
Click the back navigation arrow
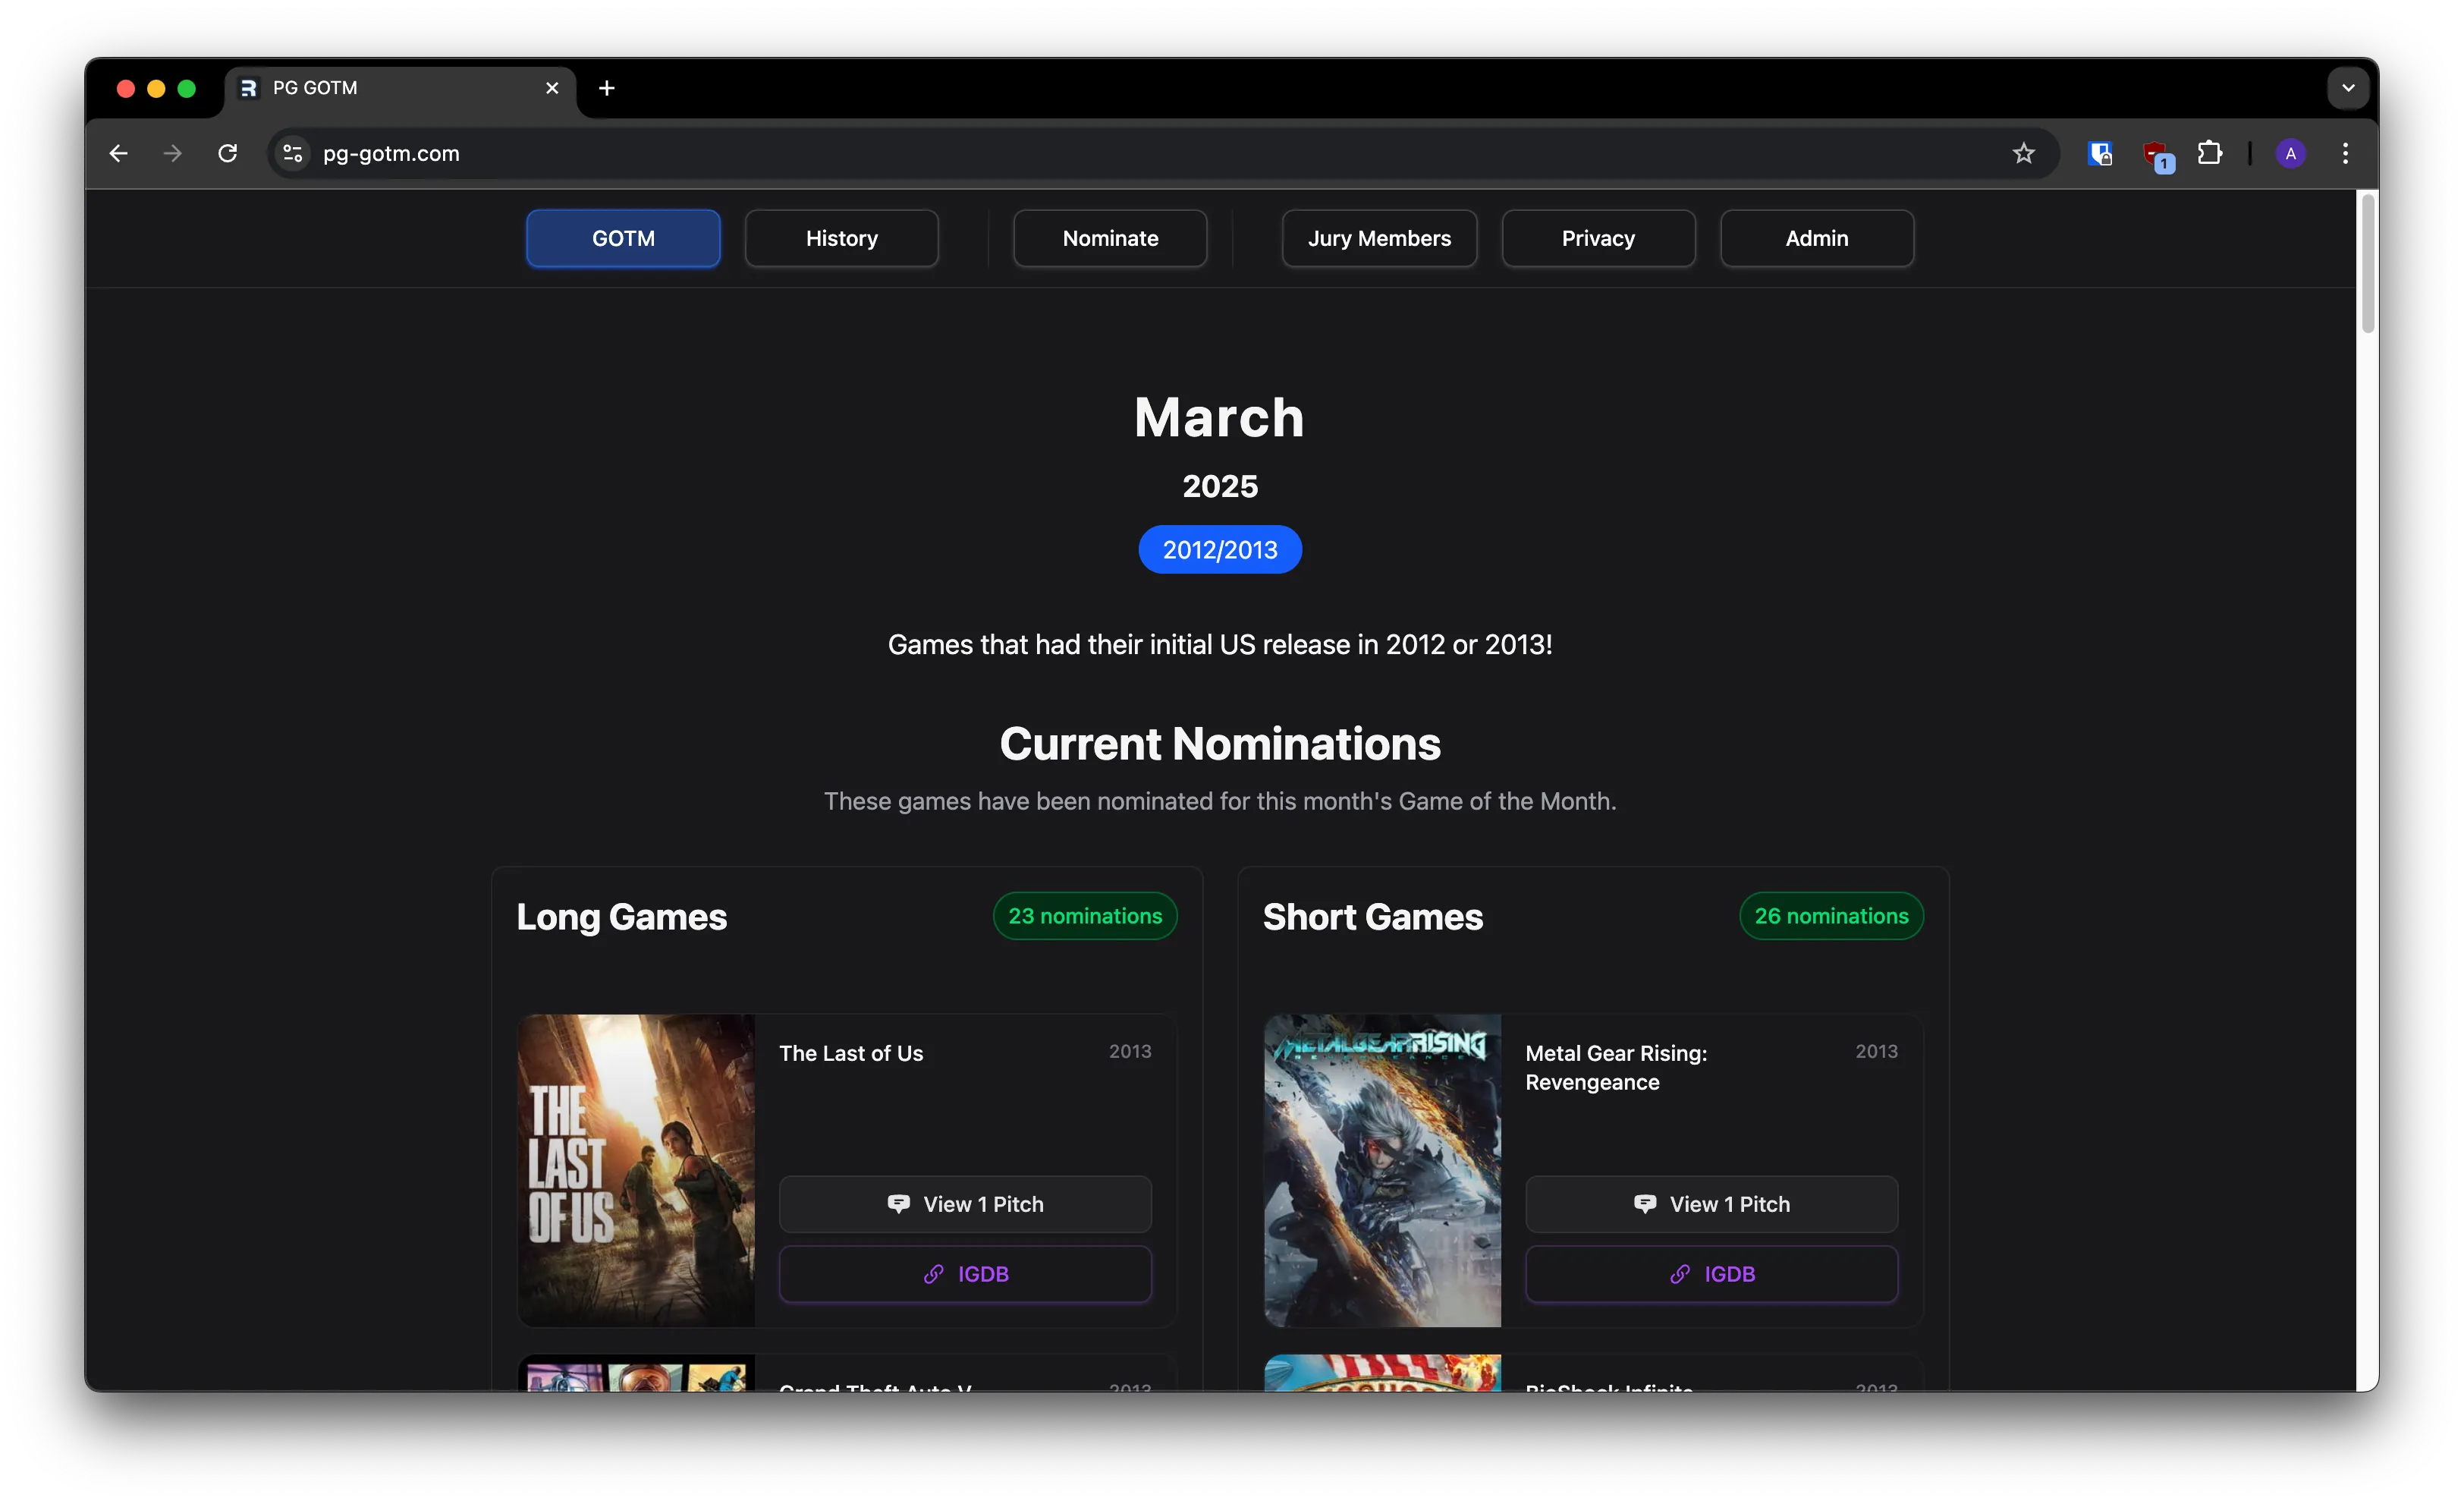[x=118, y=153]
